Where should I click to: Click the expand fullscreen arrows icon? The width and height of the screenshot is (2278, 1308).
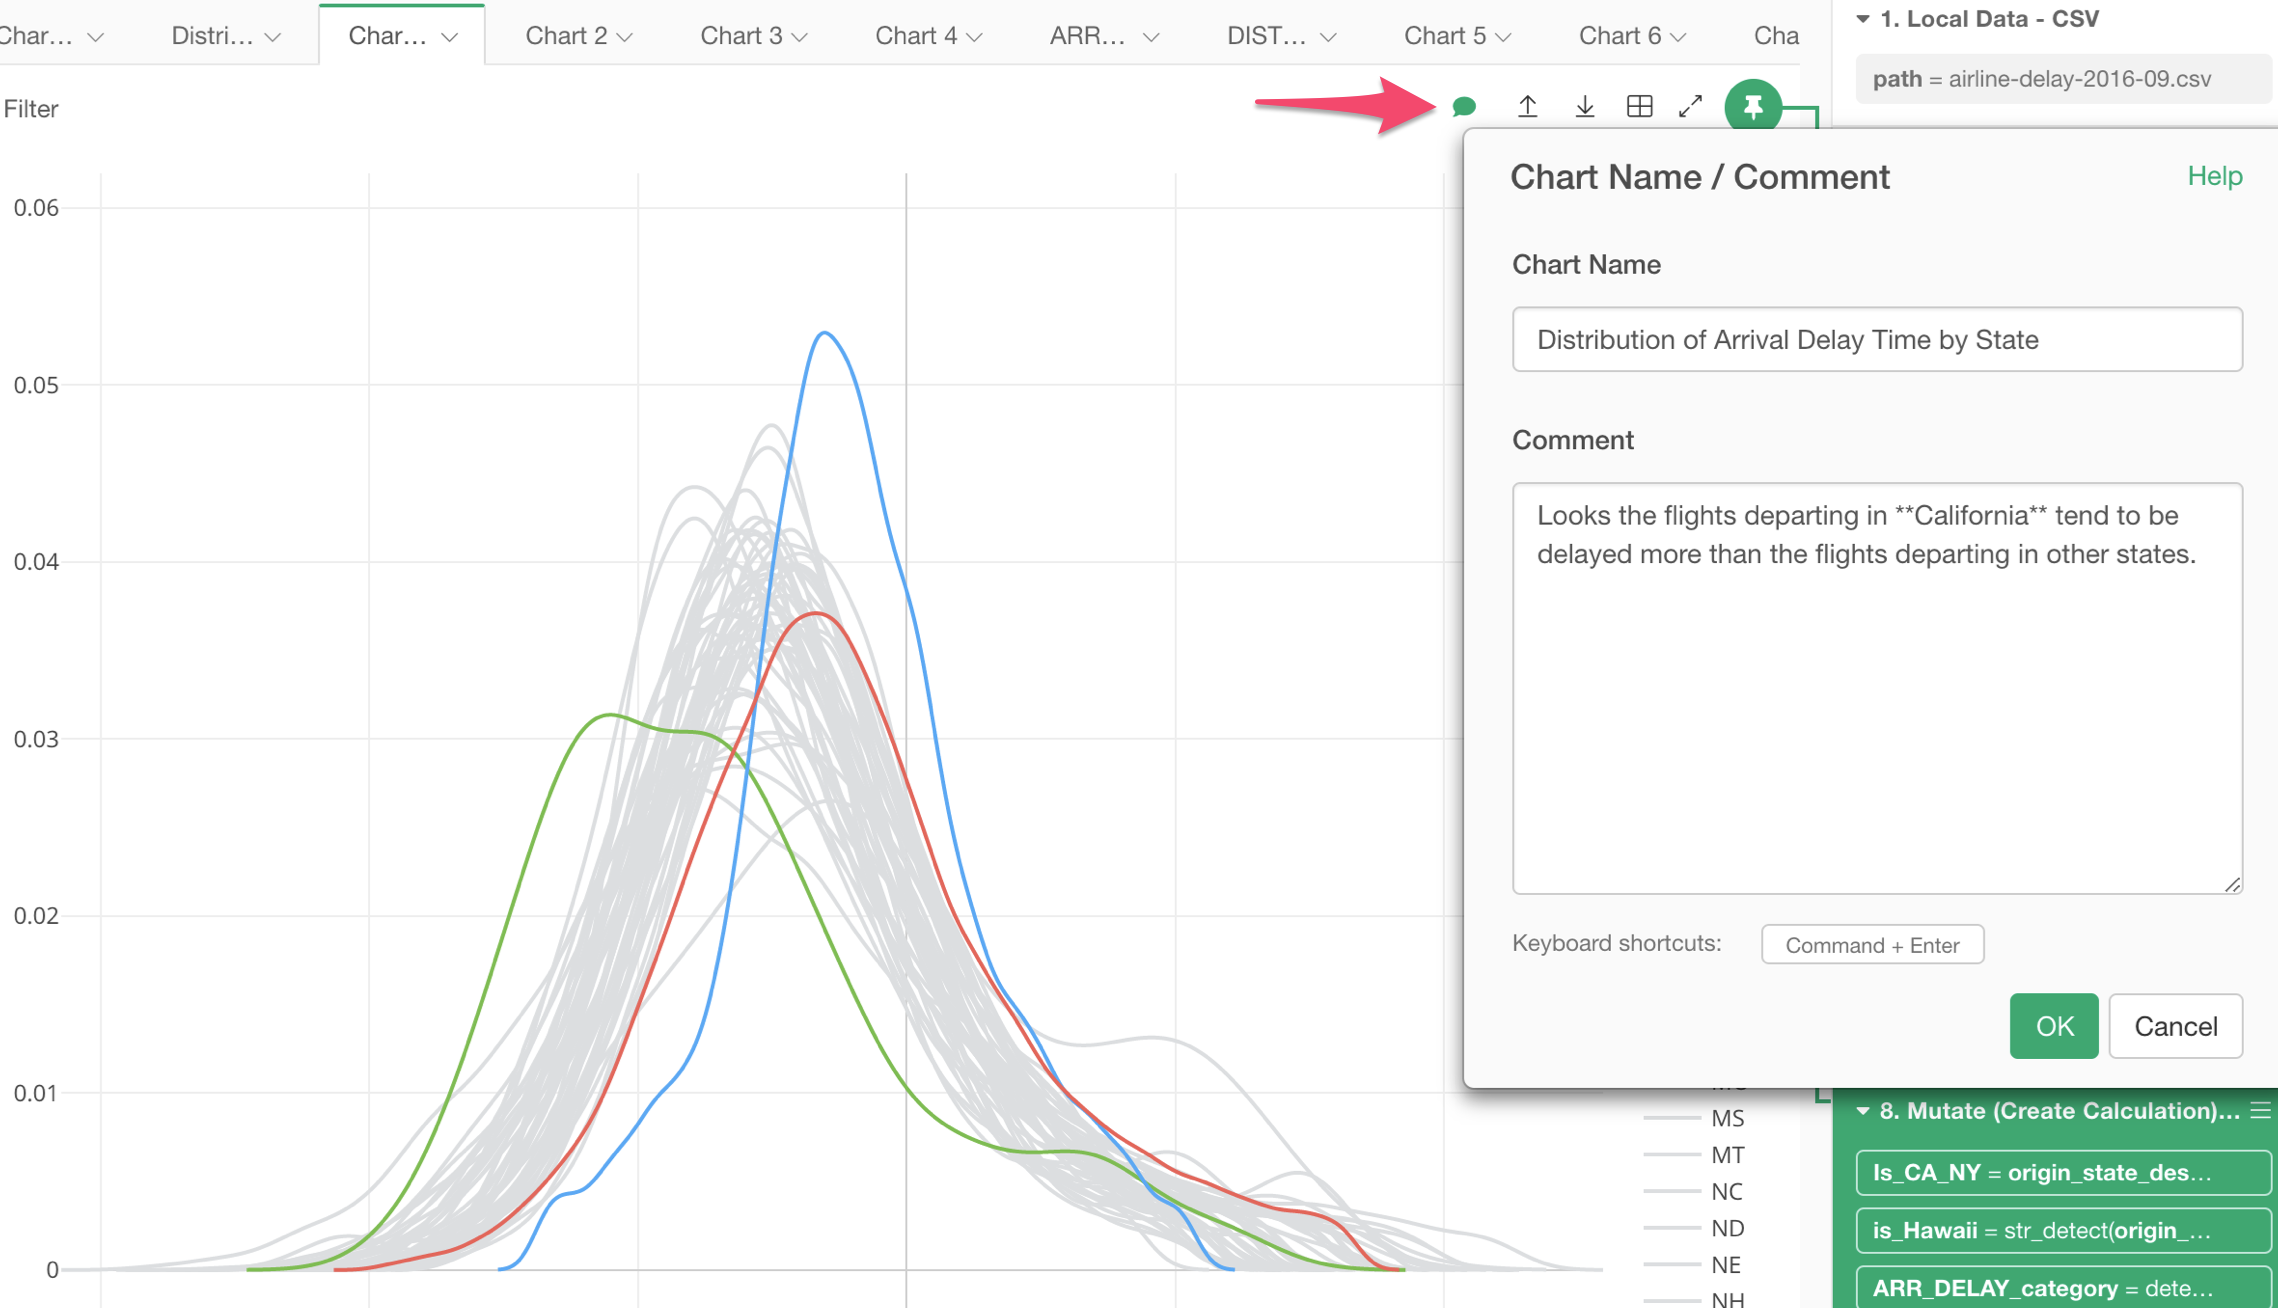[1690, 106]
